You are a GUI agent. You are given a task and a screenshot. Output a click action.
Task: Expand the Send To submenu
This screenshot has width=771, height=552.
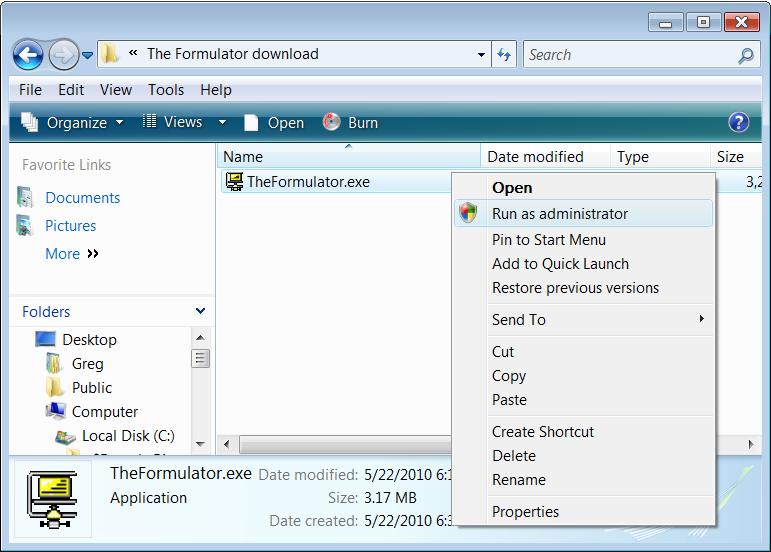tap(583, 320)
